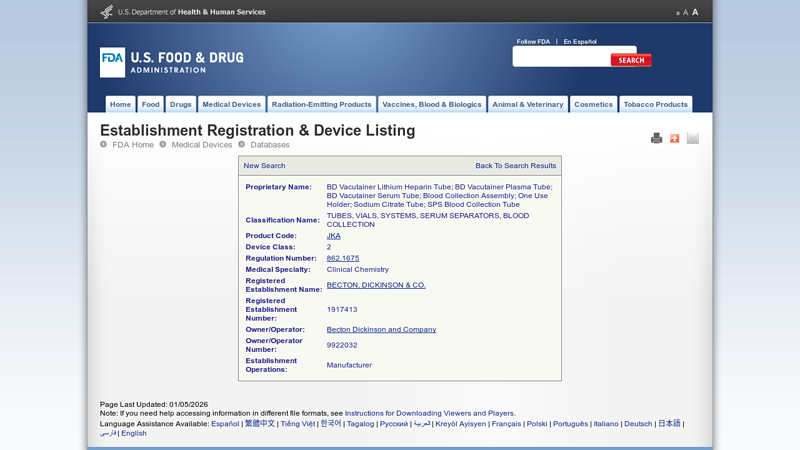Click the FDA logo
Image resolution: width=800 pixels, height=450 pixels.
112,62
